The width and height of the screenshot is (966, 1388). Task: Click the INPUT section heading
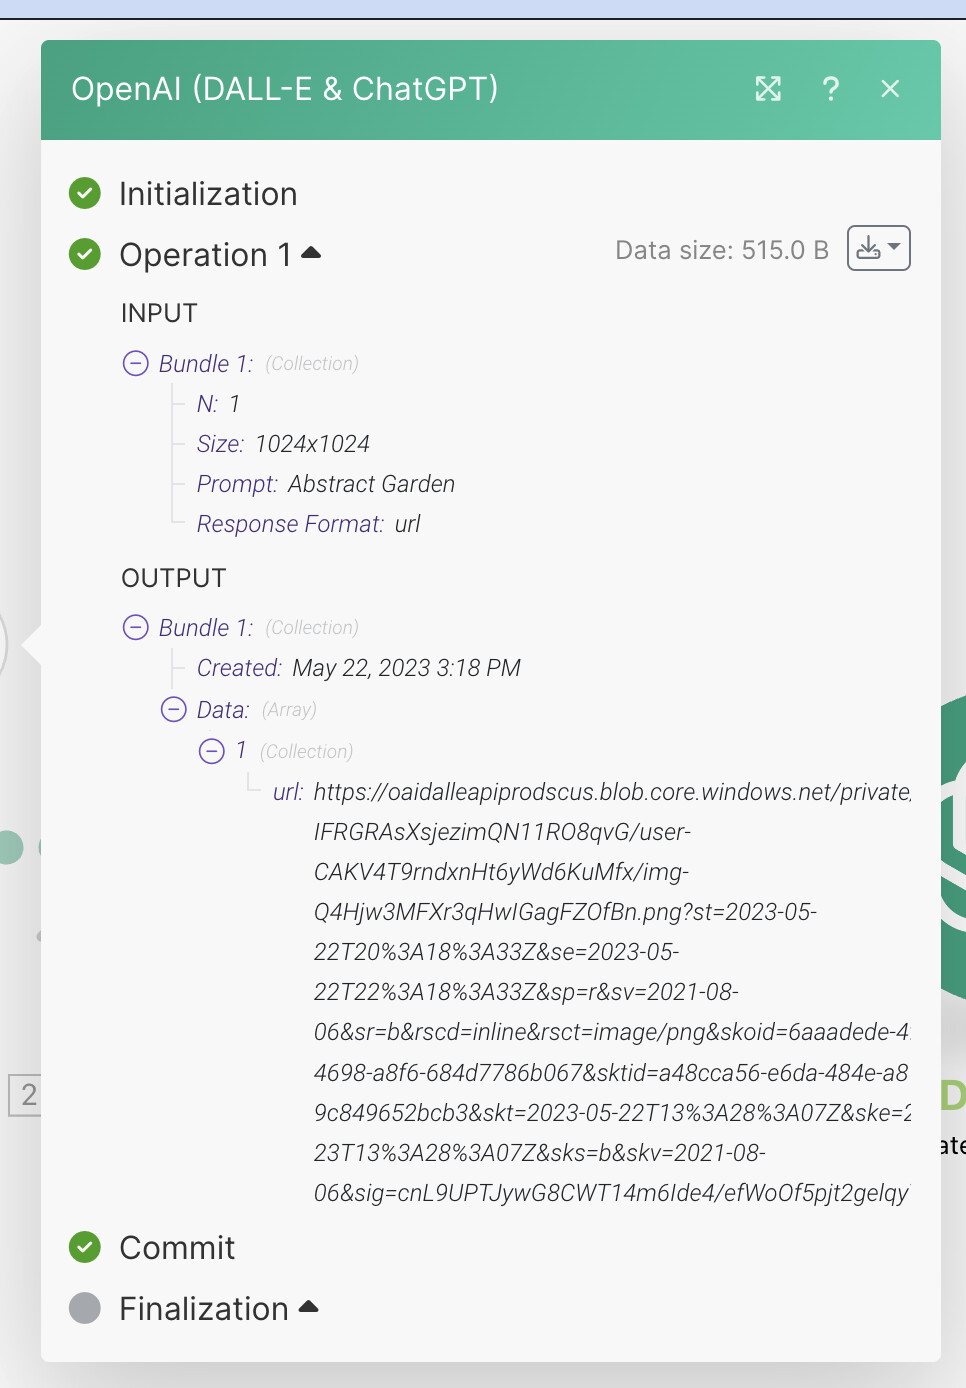(159, 313)
